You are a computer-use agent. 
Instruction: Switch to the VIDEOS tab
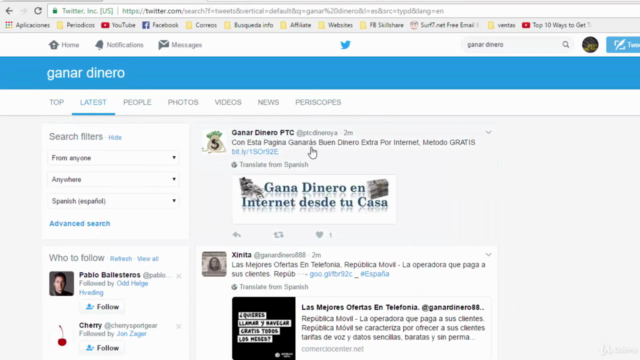click(228, 102)
